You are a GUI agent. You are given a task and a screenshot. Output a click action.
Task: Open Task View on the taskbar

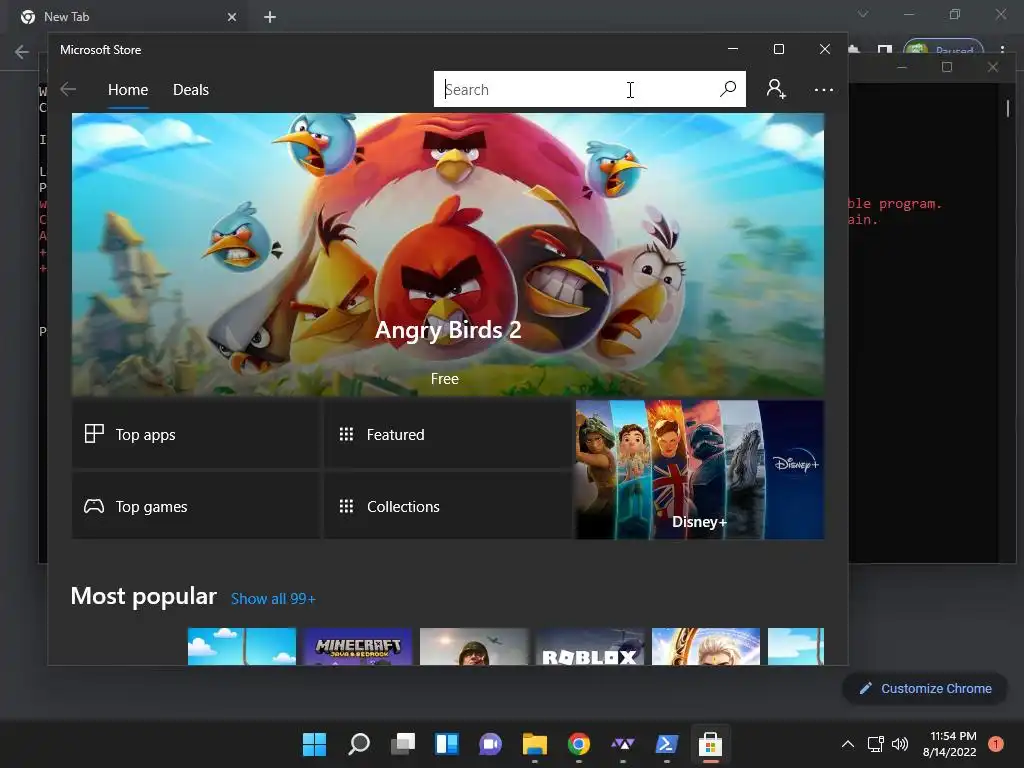(x=403, y=744)
